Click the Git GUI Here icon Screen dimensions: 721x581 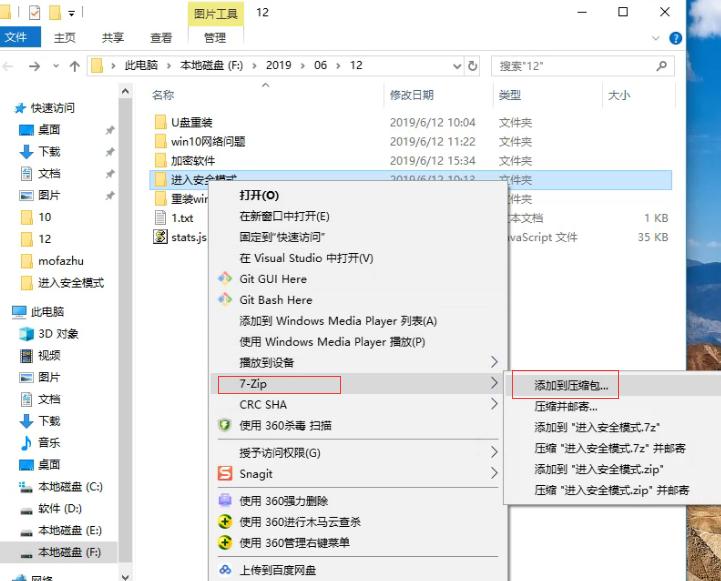tap(225, 279)
